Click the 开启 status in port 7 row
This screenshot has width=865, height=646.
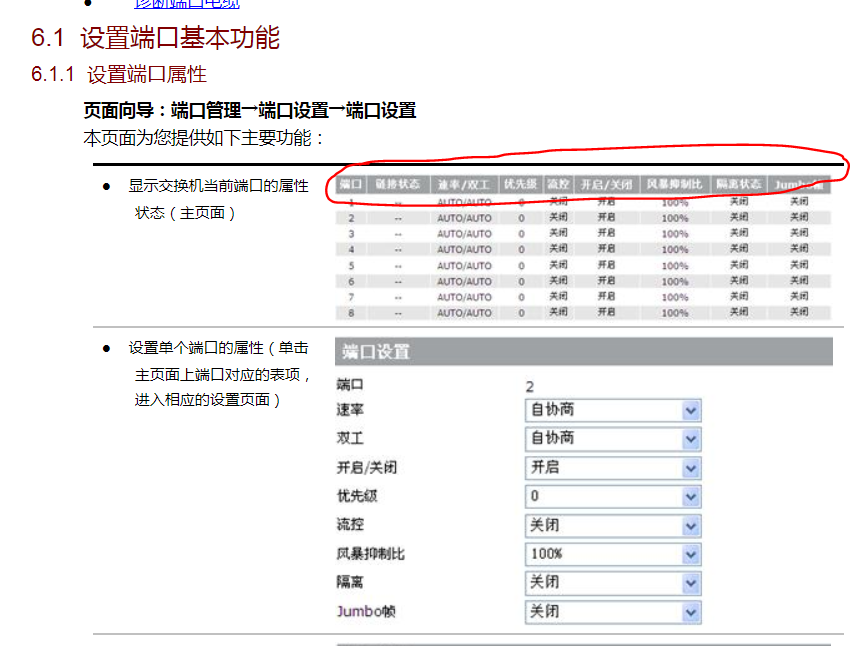607,296
